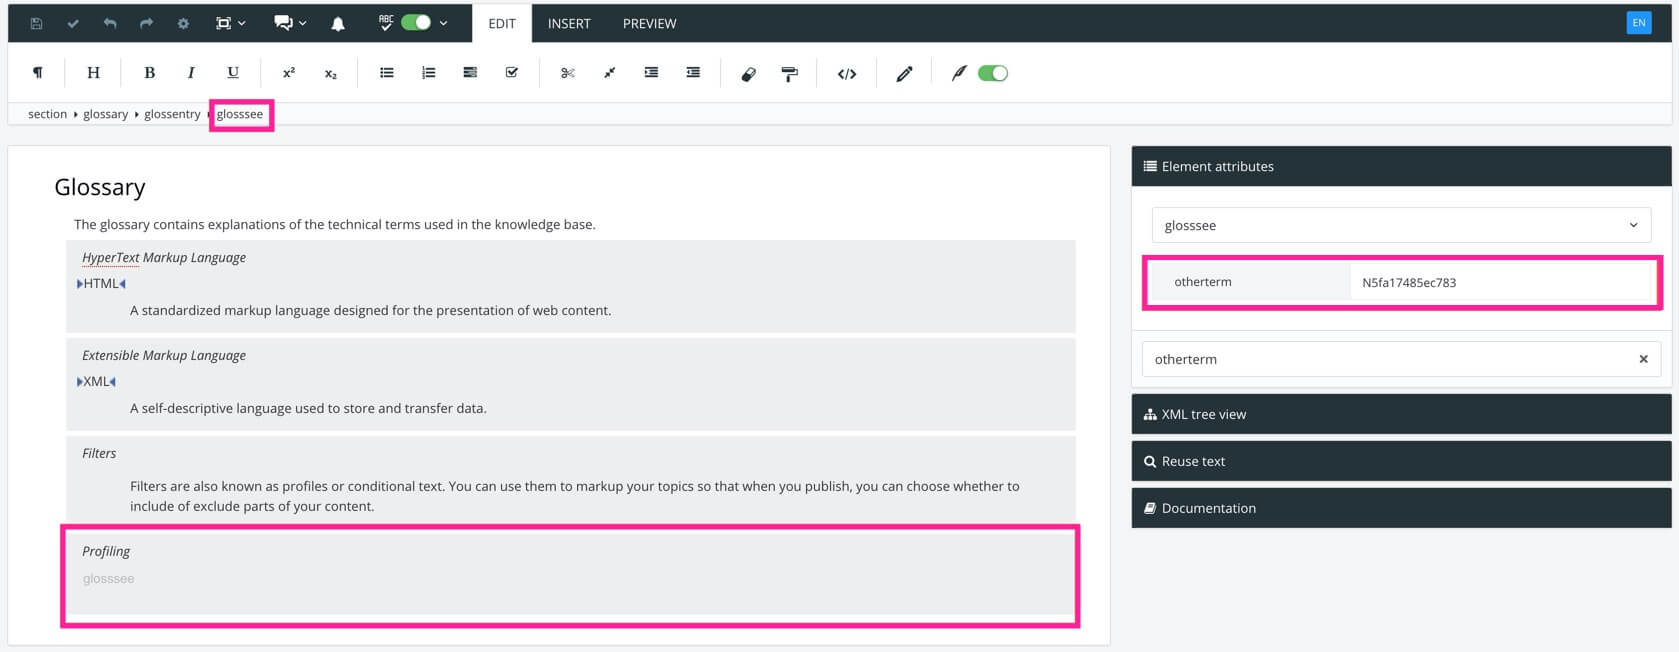1679x652 pixels.
Task: Click the paint roller format icon
Action: [790, 73]
